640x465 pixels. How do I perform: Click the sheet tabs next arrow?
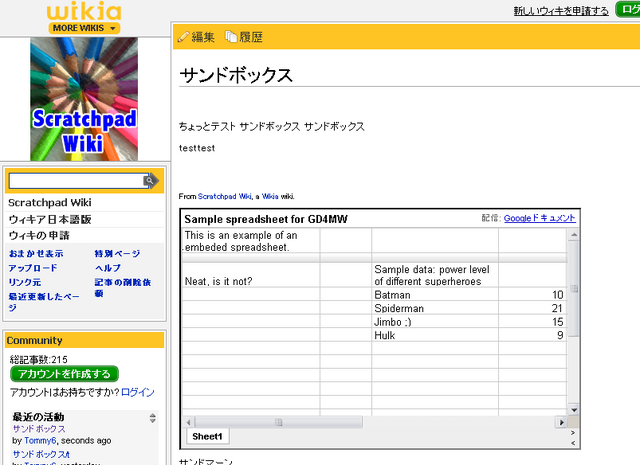(573, 432)
